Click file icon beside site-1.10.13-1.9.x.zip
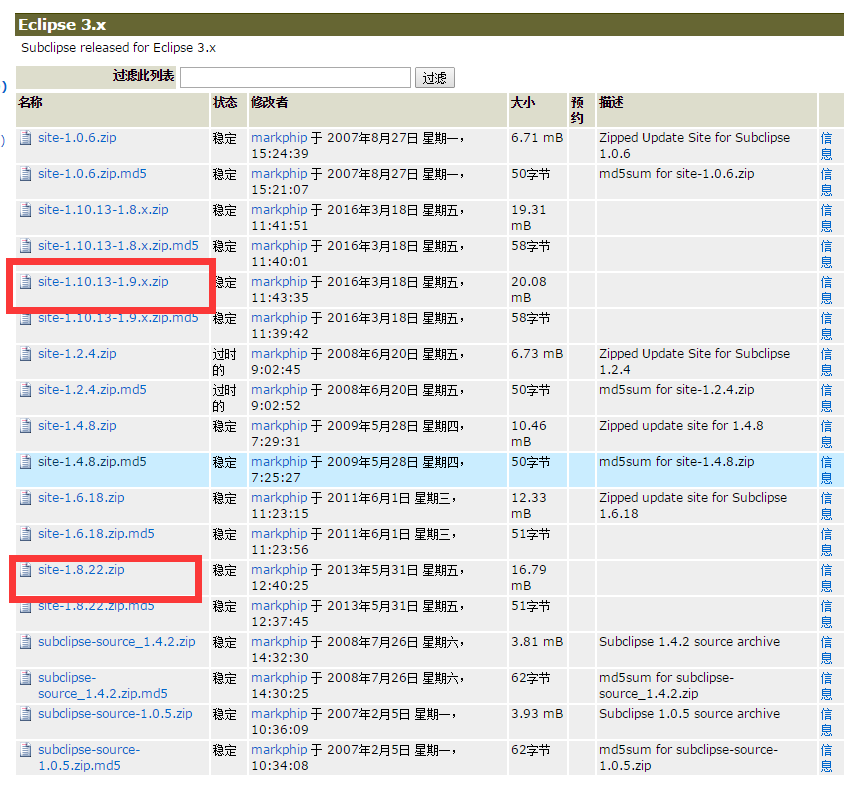Screen dimensions: 844x796 click(x=25, y=281)
